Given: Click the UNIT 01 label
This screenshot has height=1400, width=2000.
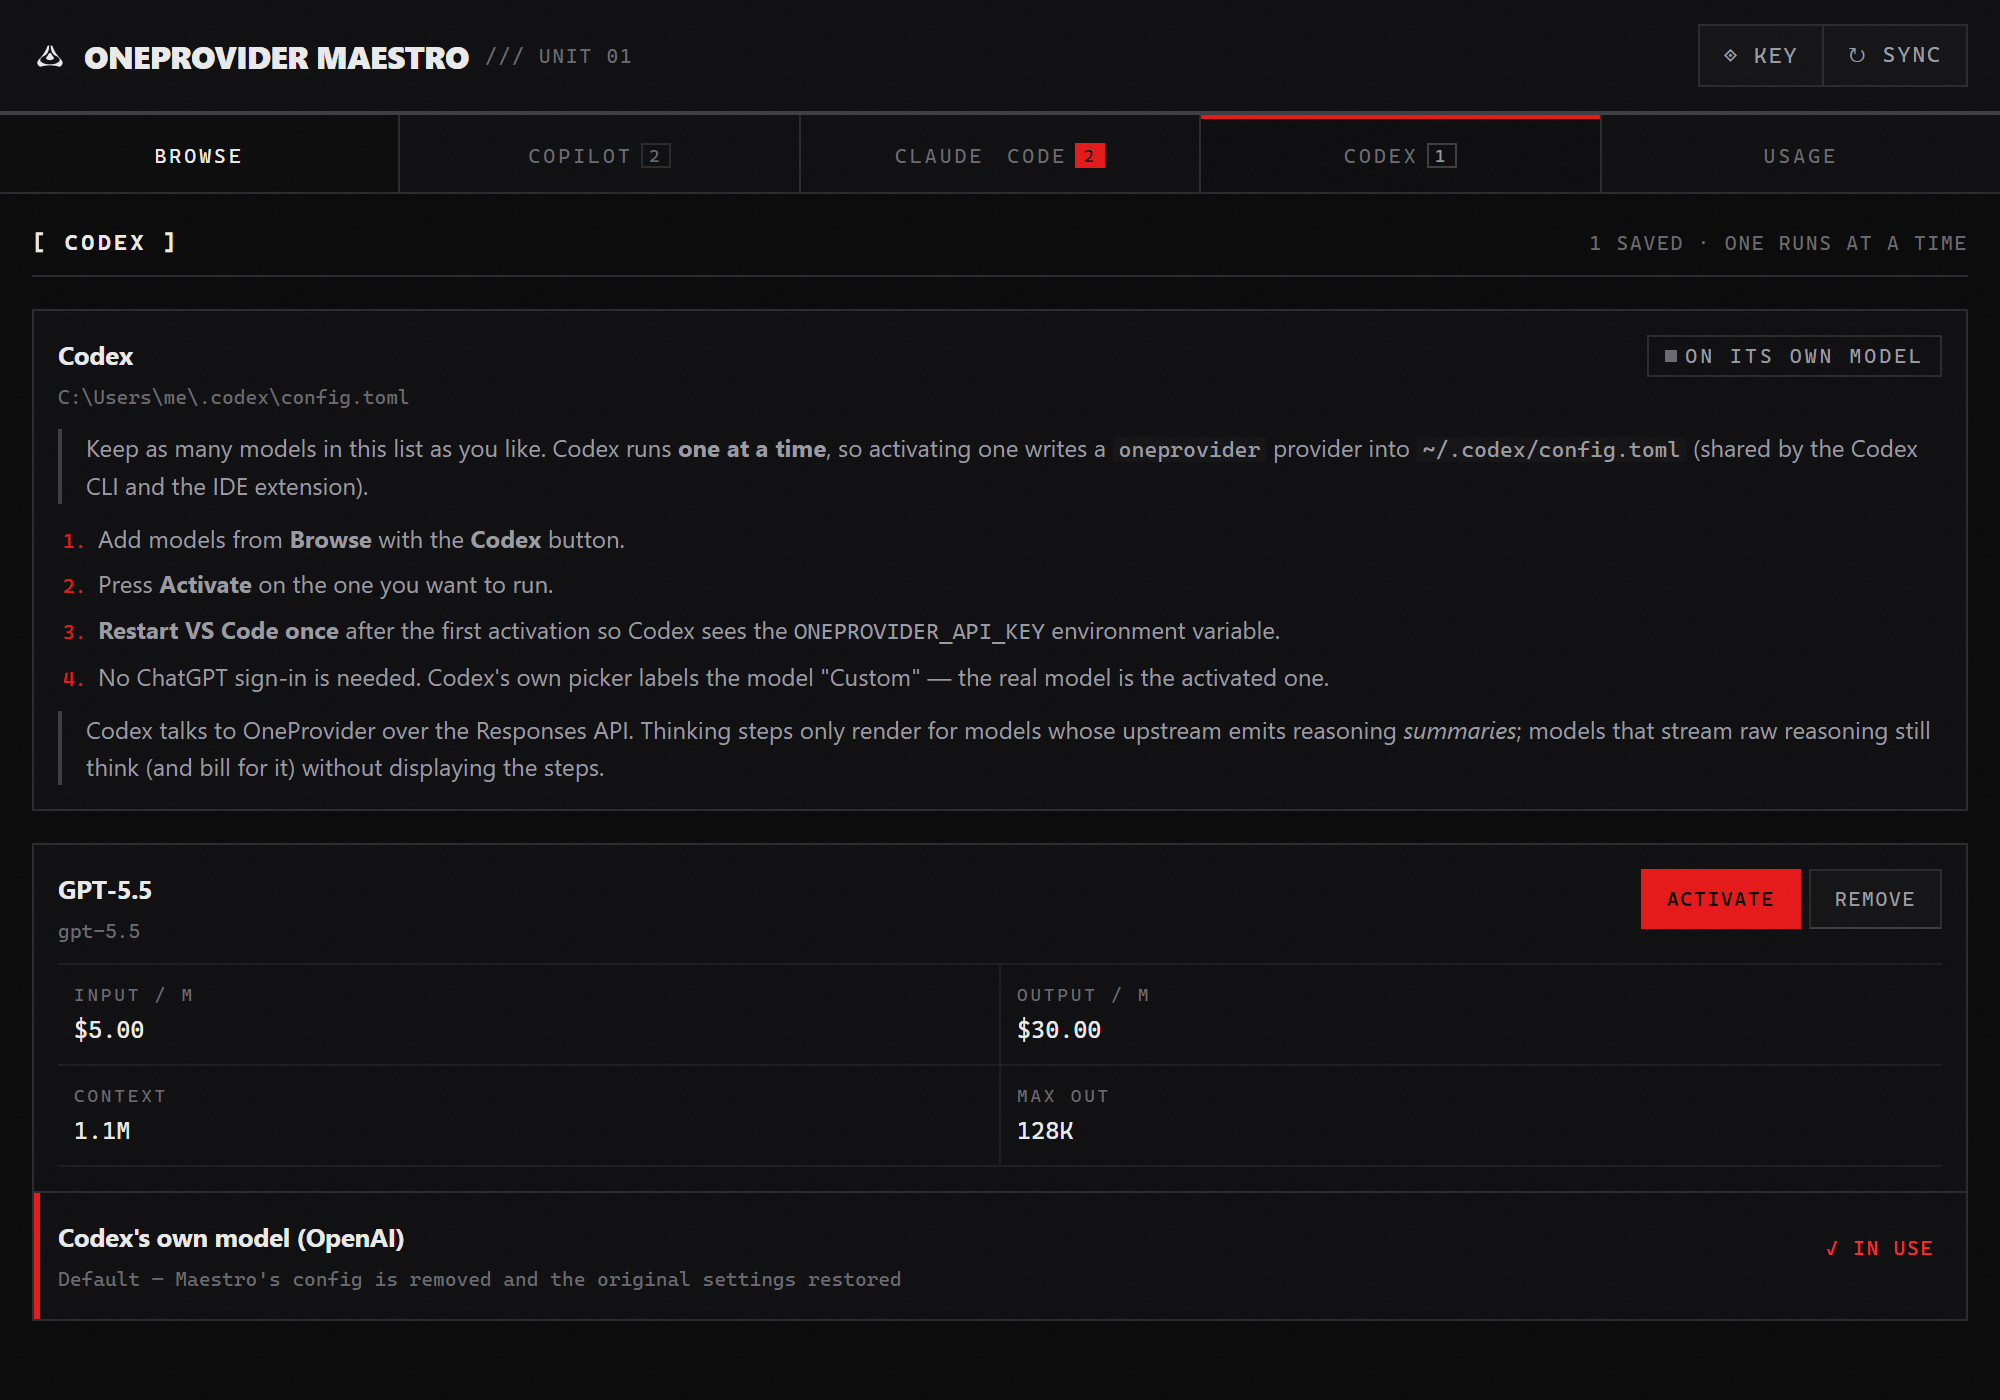Looking at the screenshot, I should pyautogui.click(x=585, y=57).
